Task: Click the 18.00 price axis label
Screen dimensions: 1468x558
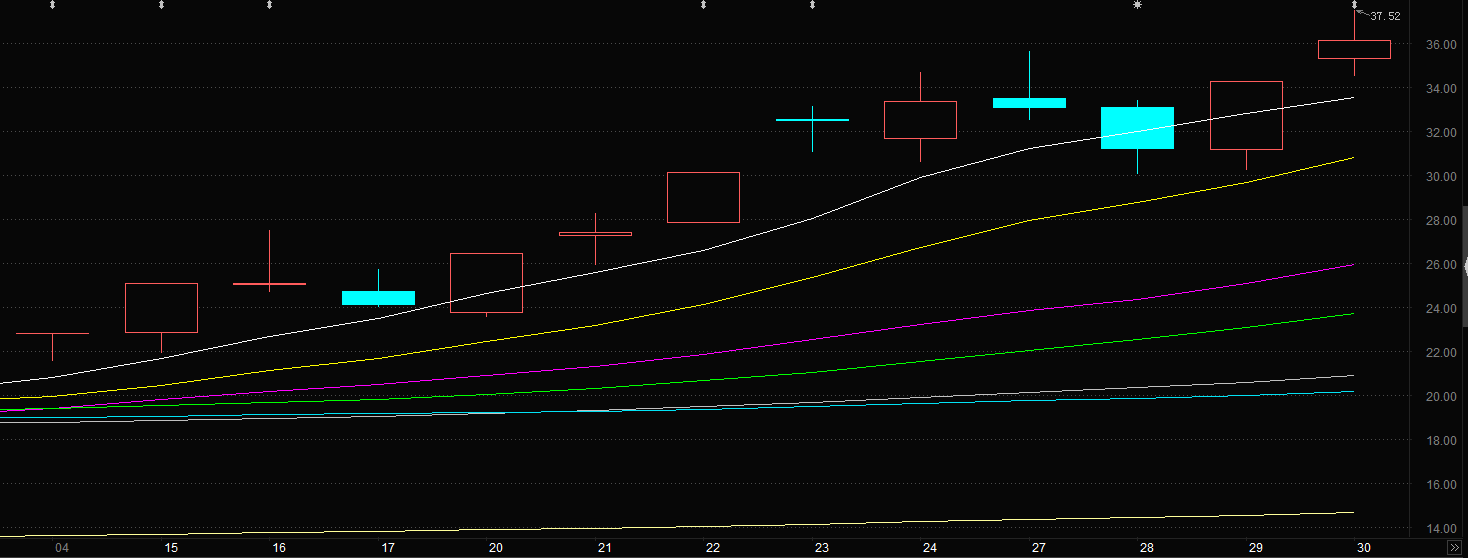Action: (x=1440, y=441)
